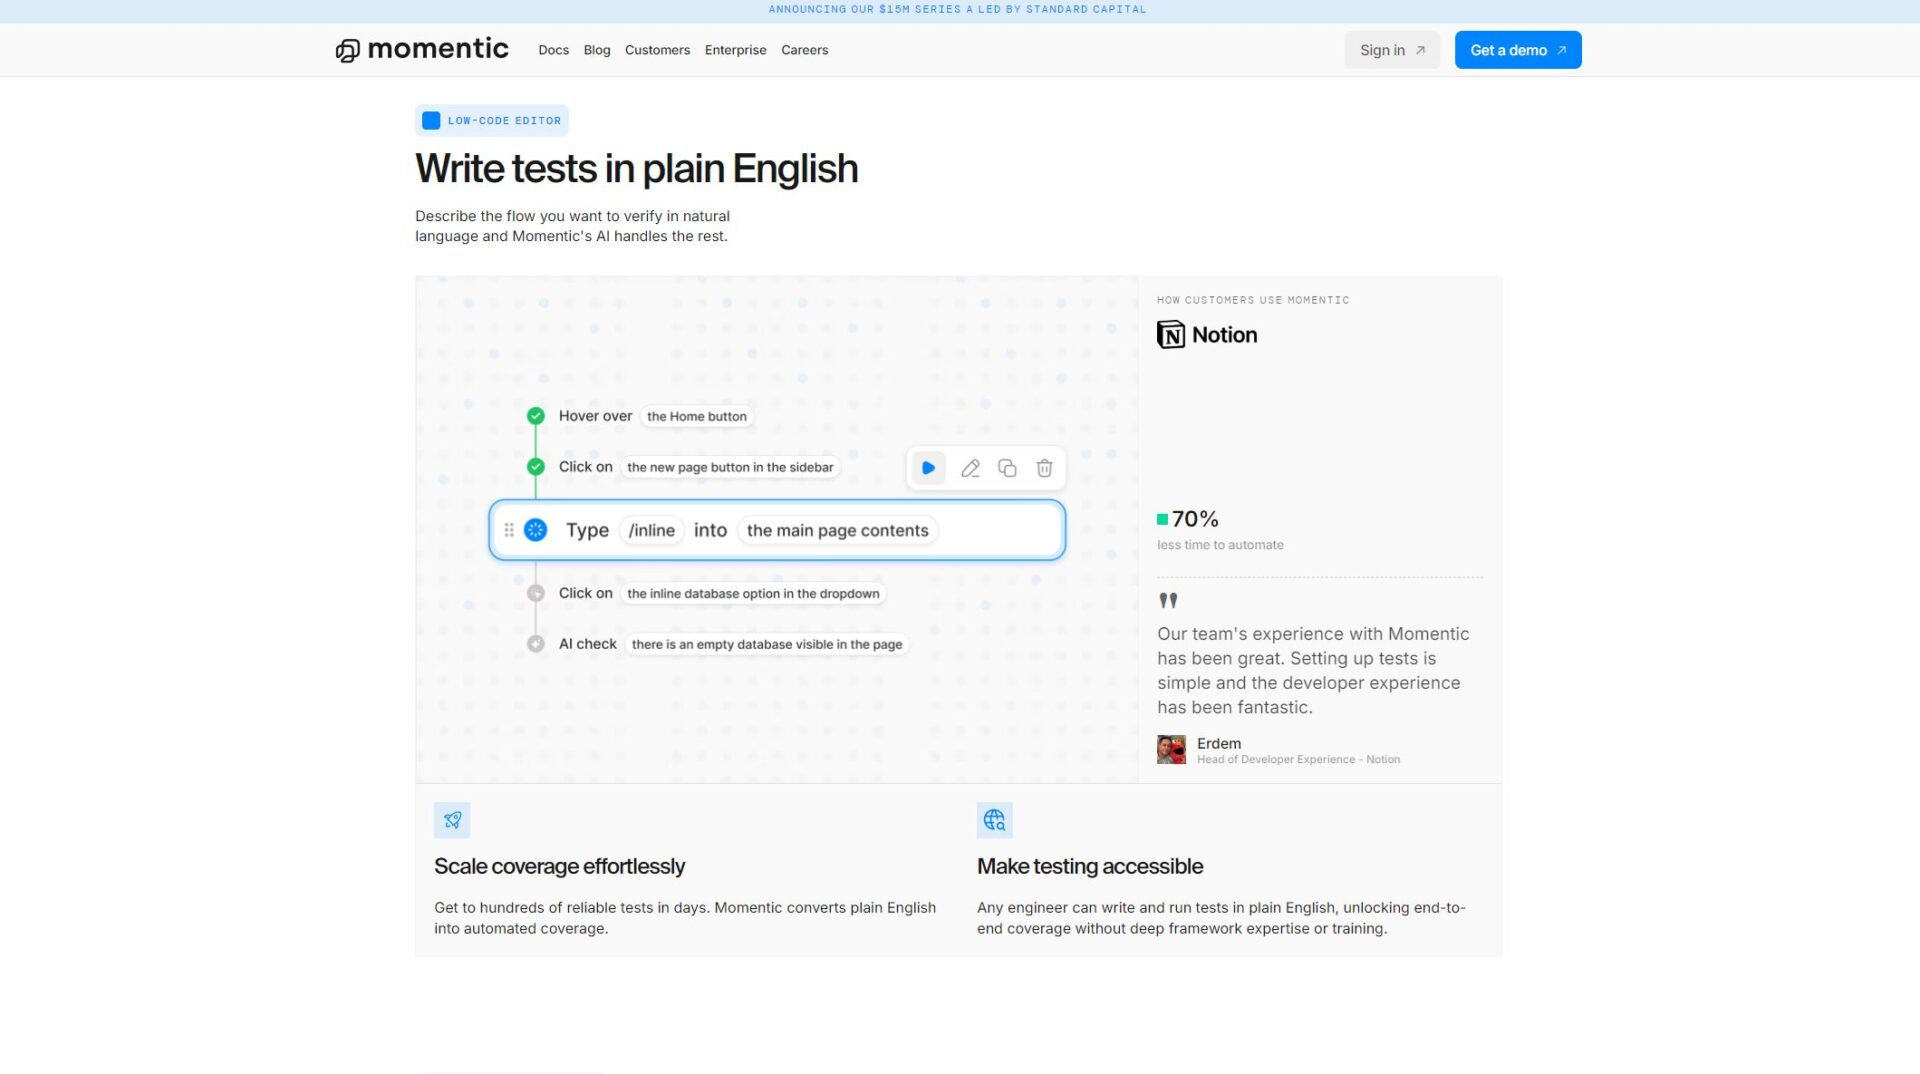Image resolution: width=1920 pixels, height=1074 pixels.
Task: Click the Sign in button
Action: (1391, 50)
